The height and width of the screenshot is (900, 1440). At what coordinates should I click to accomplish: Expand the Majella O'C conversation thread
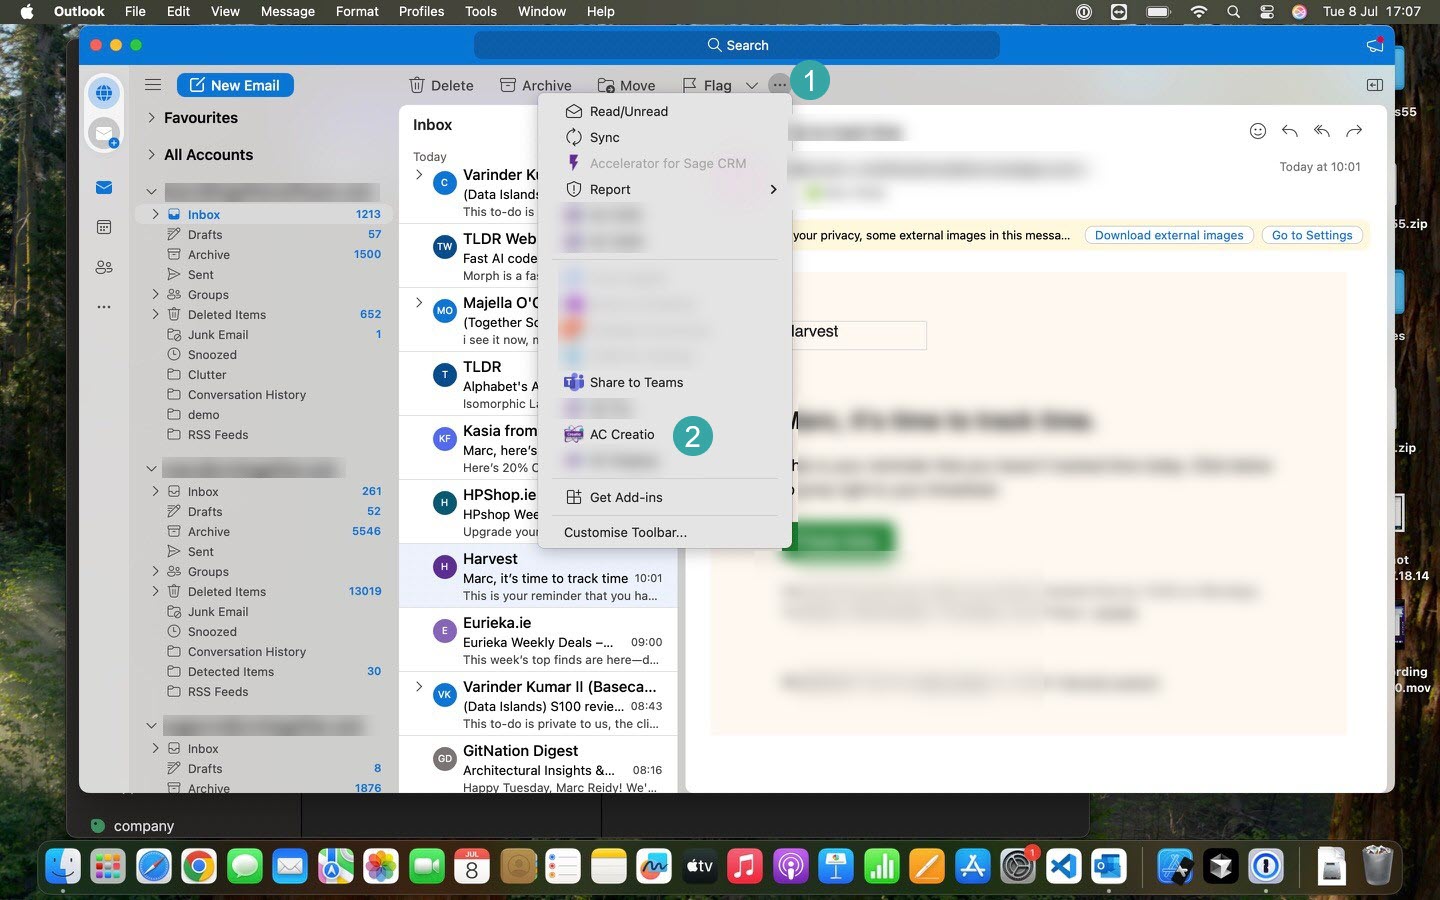click(419, 303)
